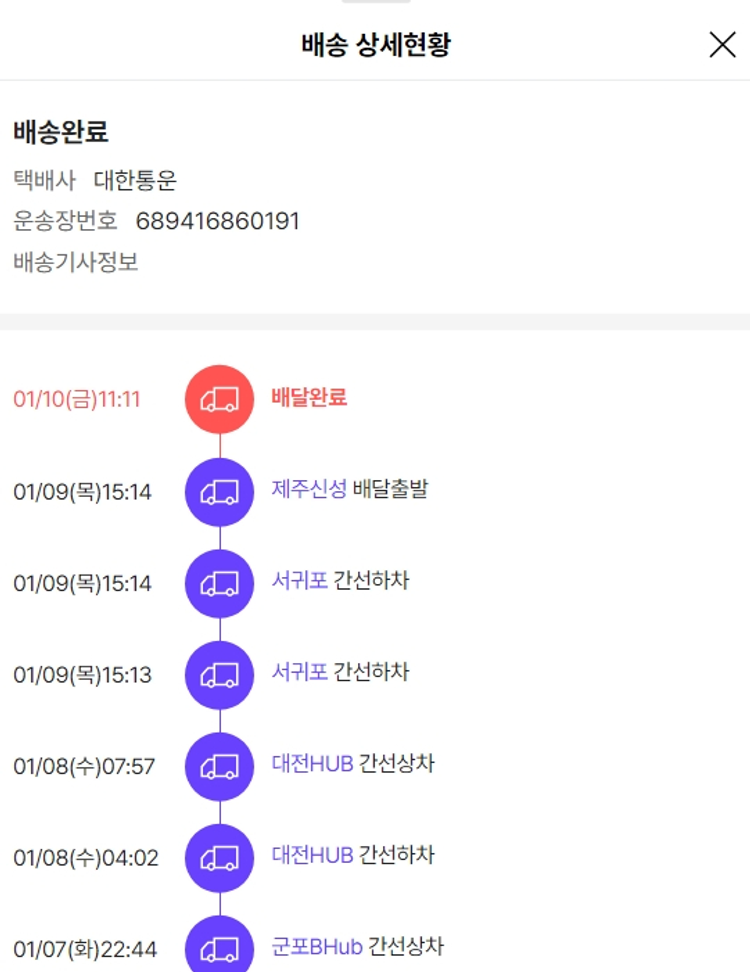
Task: Select tracking number 689416860191
Action: 217,221
